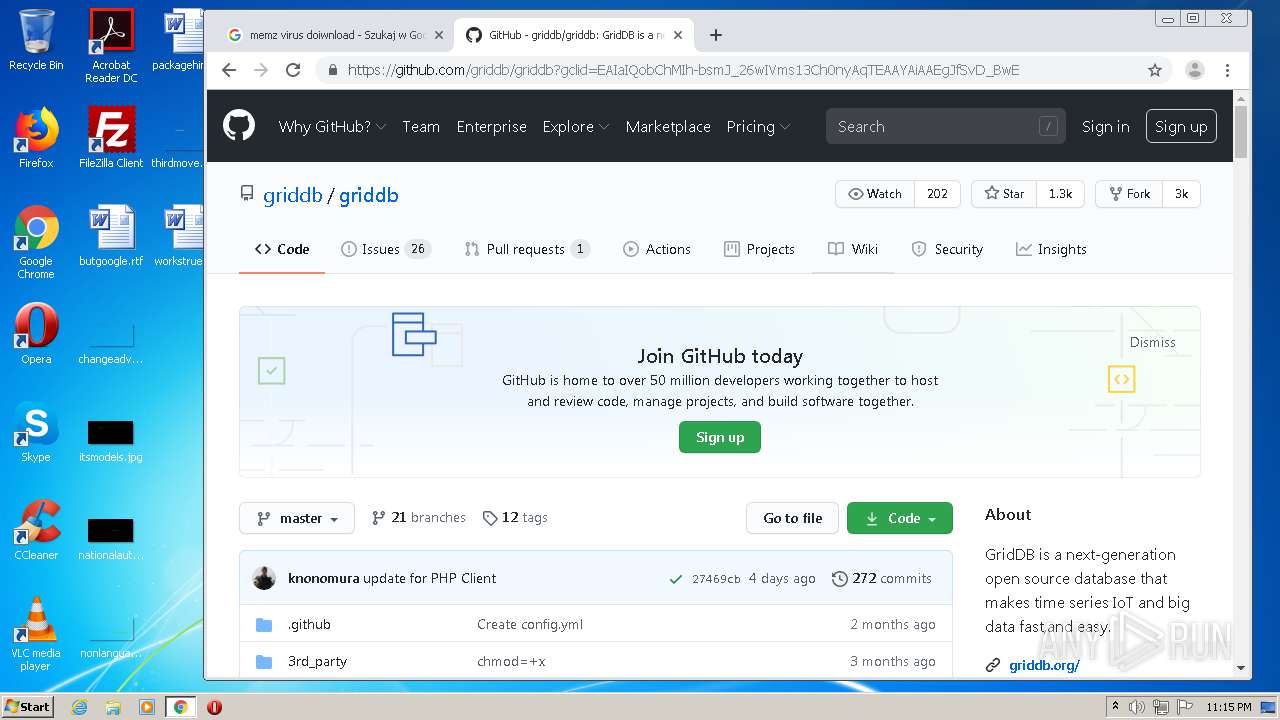View the 12 tags link
This screenshot has width=1280, height=720.
(515, 518)
